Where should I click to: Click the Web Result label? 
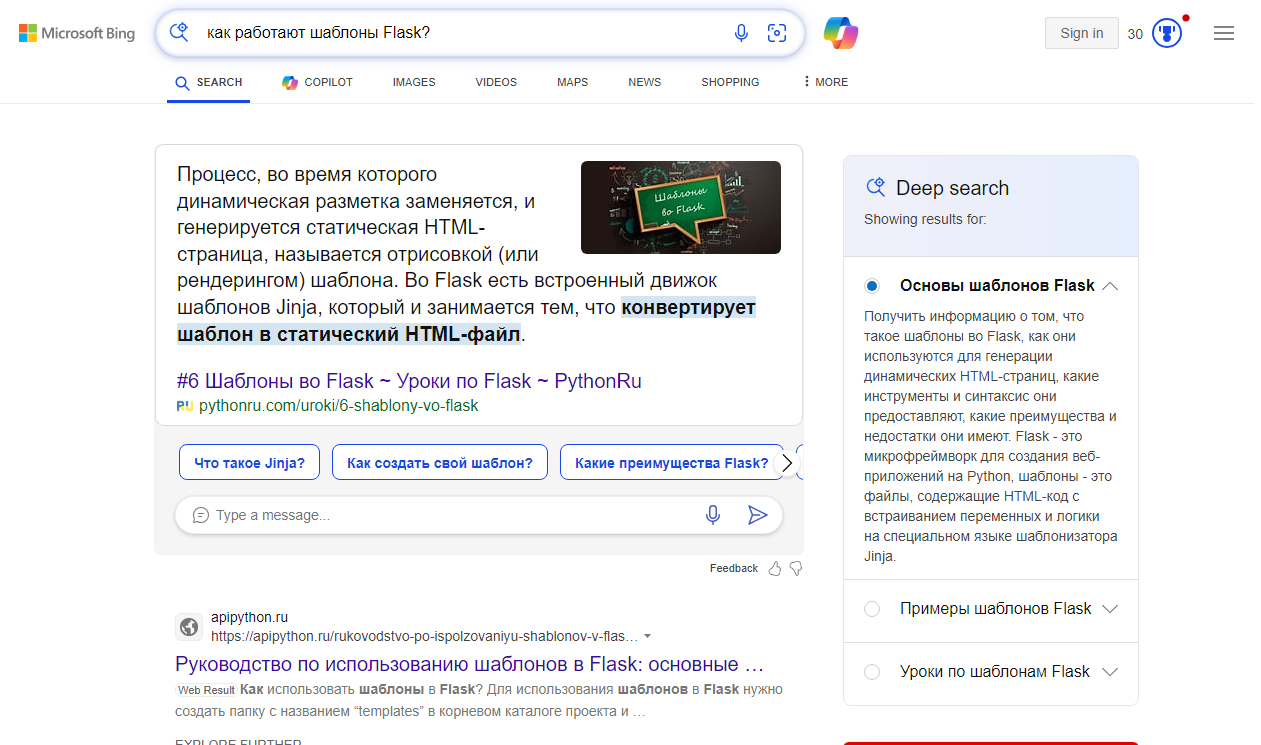coord(206,690)
